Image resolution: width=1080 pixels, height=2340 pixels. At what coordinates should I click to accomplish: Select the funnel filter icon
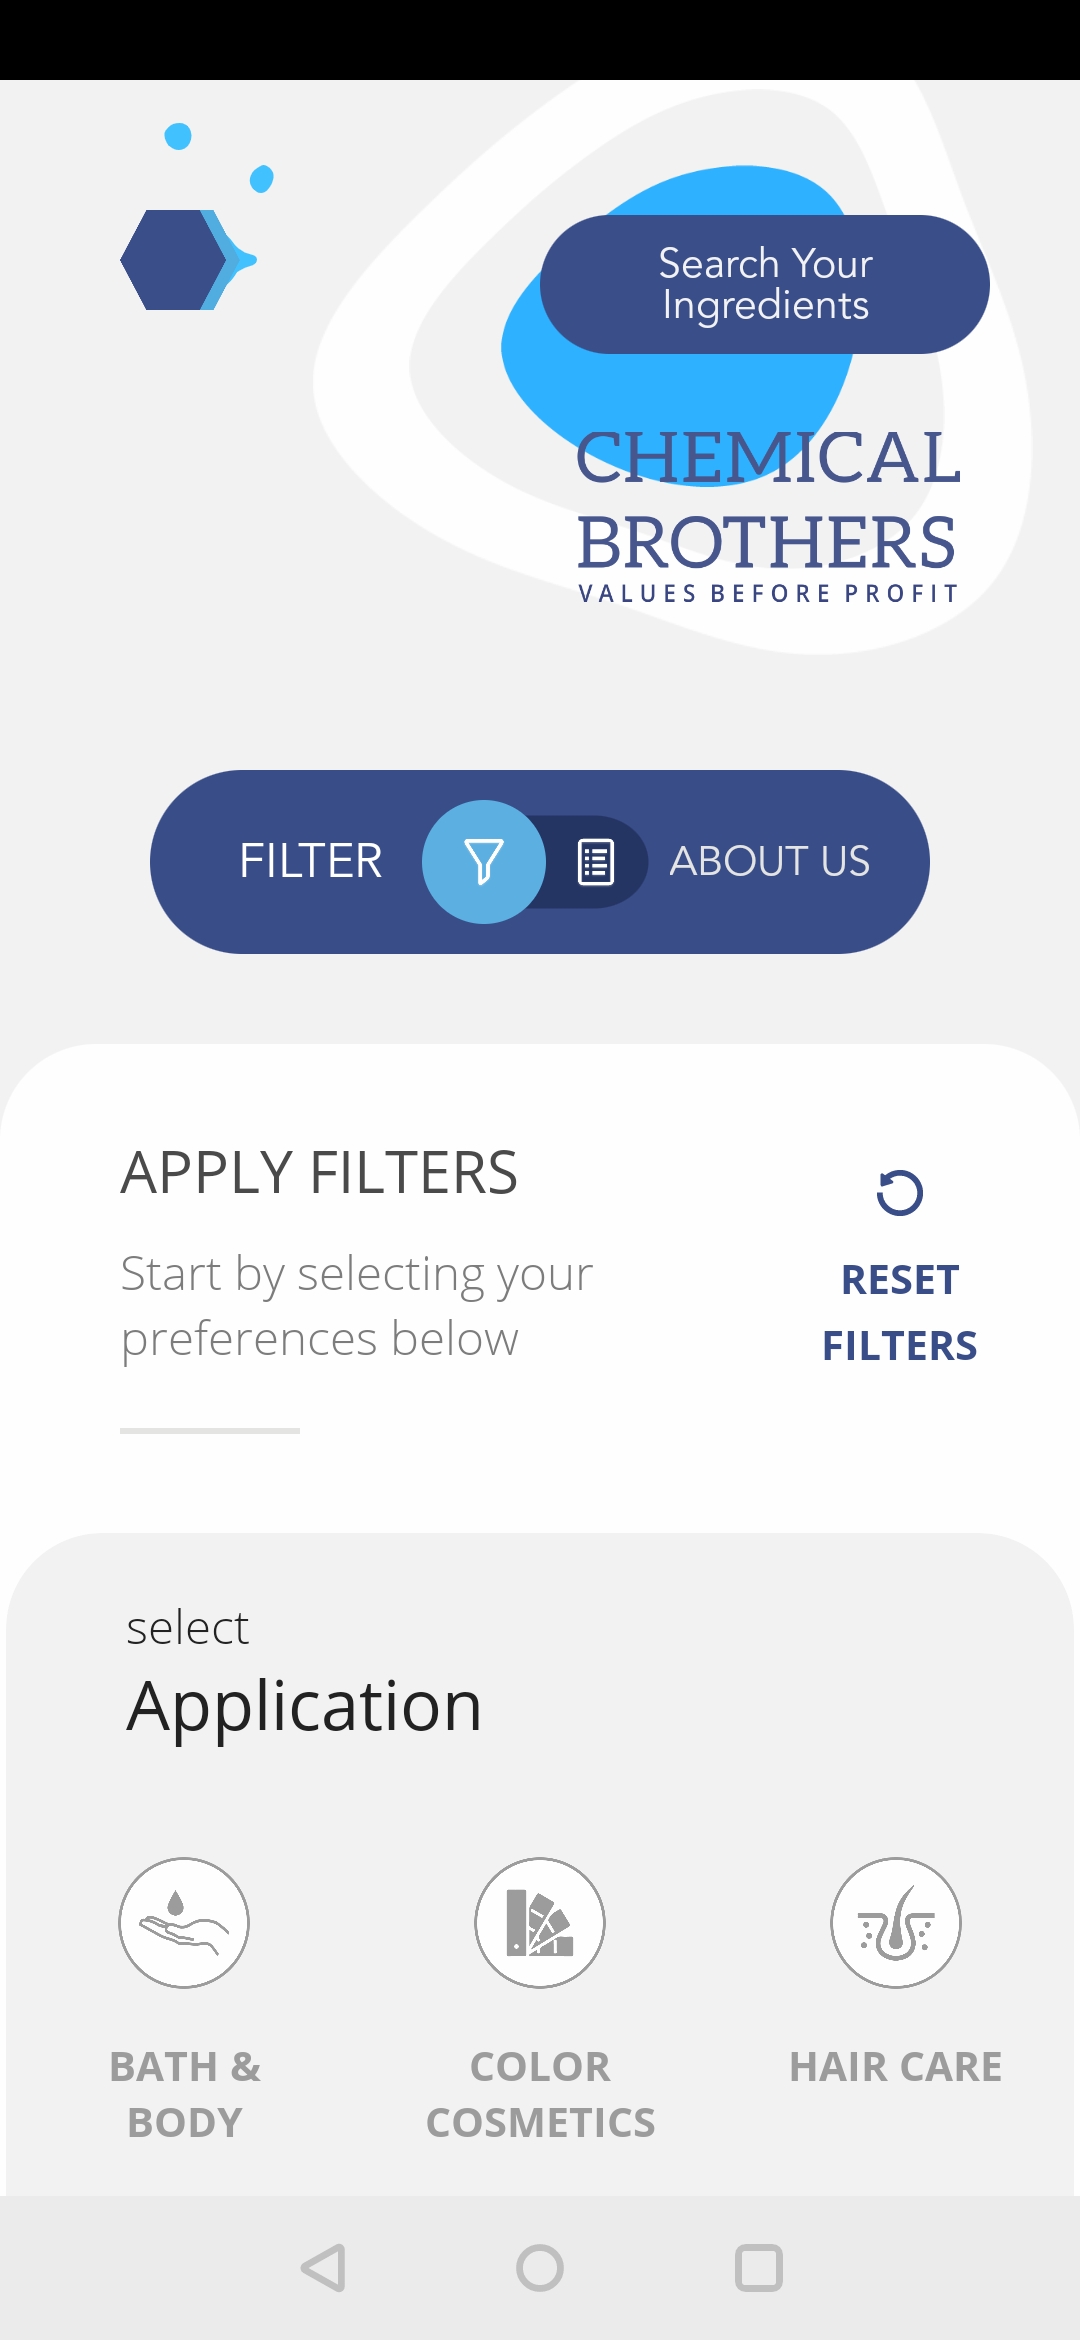[x=484, y=862]
